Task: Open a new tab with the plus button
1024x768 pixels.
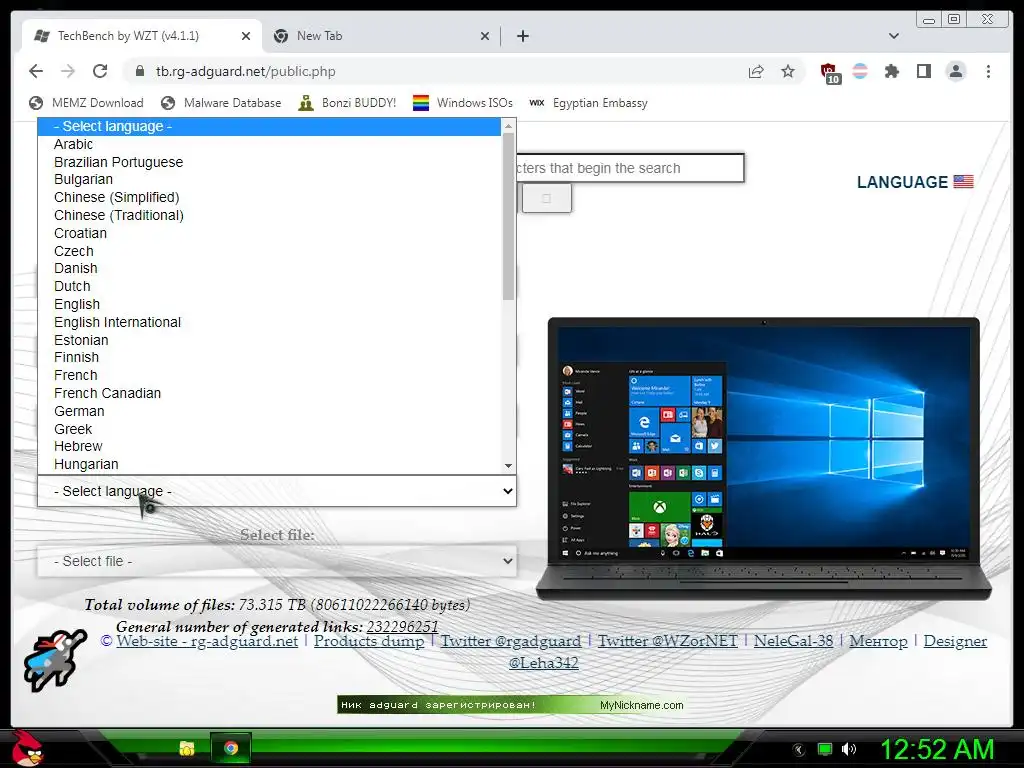Action: (x=522, y=36)
